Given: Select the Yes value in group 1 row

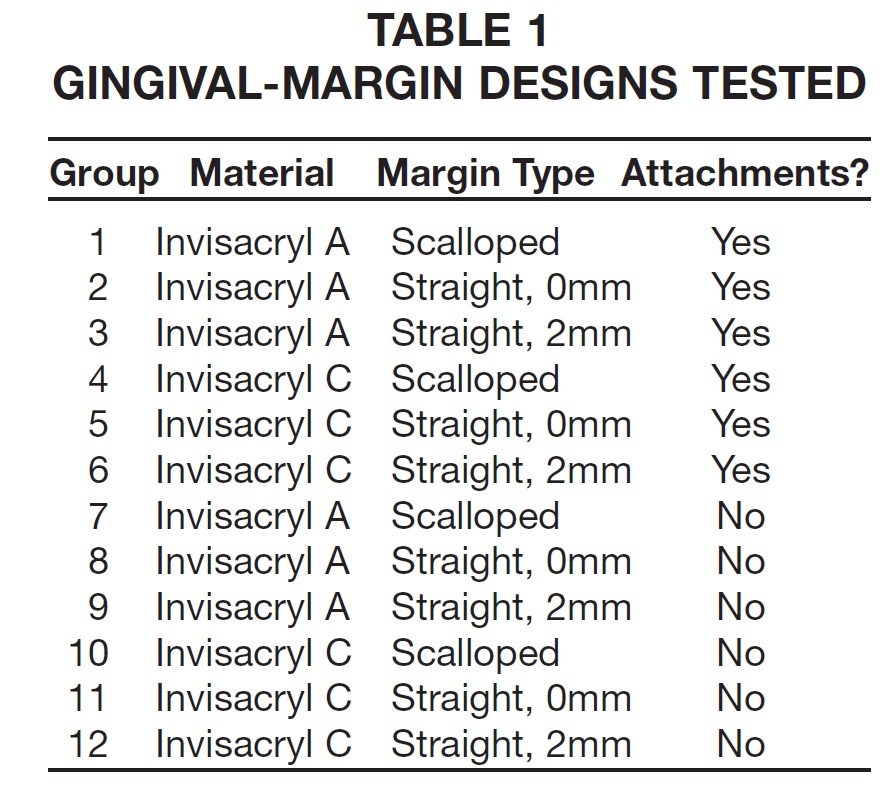Looking at the screenshot, I should pos(741,242).
